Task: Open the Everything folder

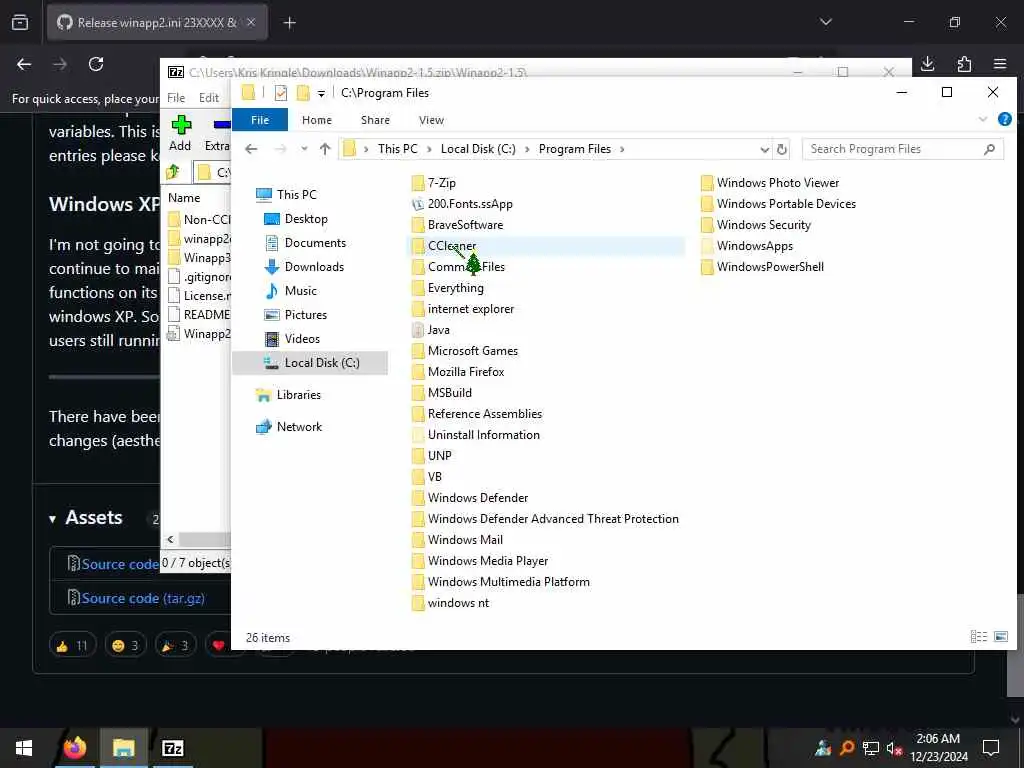Action: point(448,288)
